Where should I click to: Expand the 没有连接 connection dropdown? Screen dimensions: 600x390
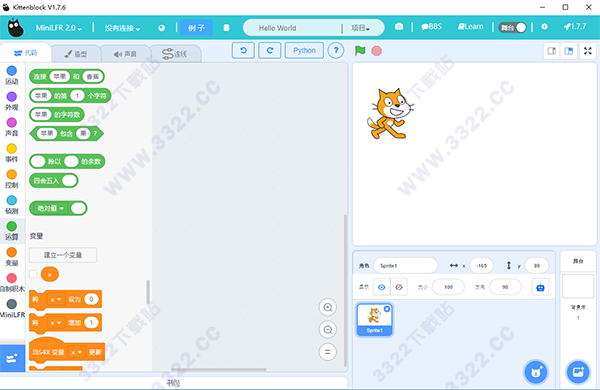point(122,28)
